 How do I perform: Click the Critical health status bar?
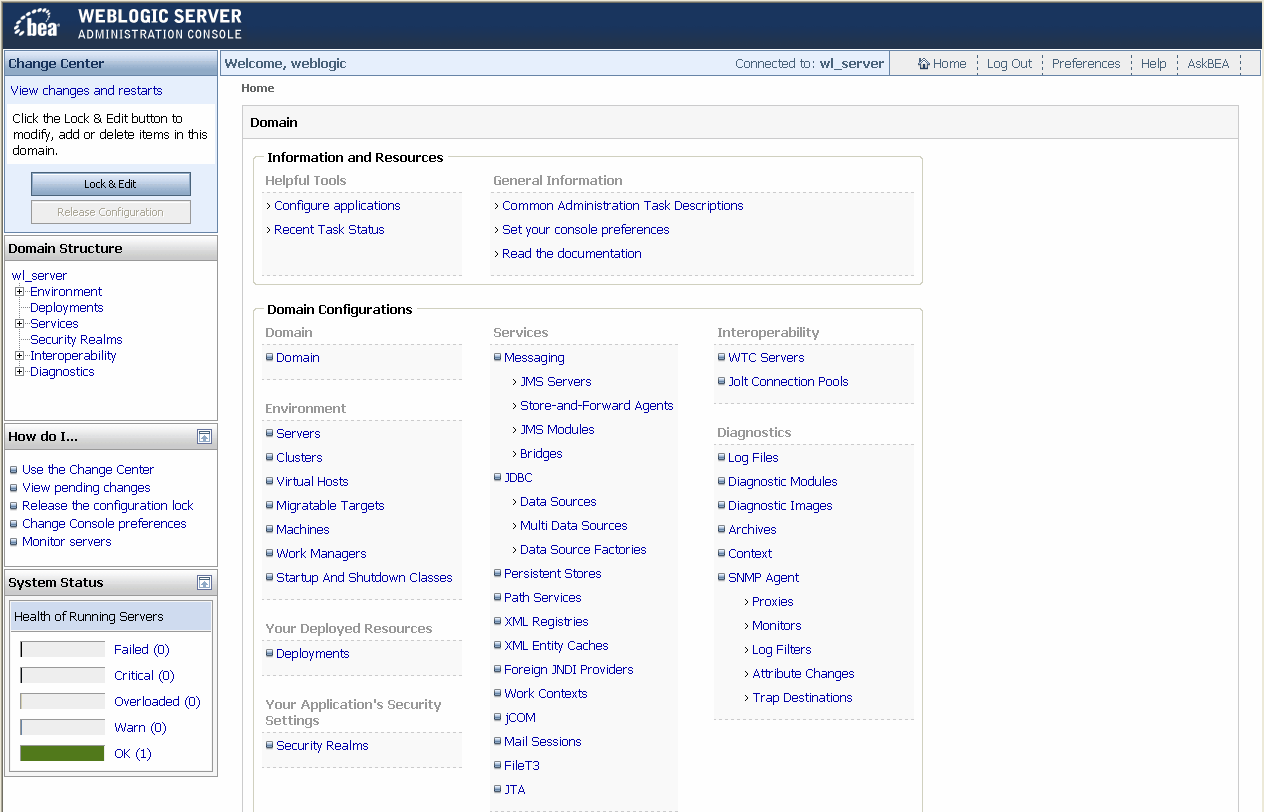coord(62,675)
